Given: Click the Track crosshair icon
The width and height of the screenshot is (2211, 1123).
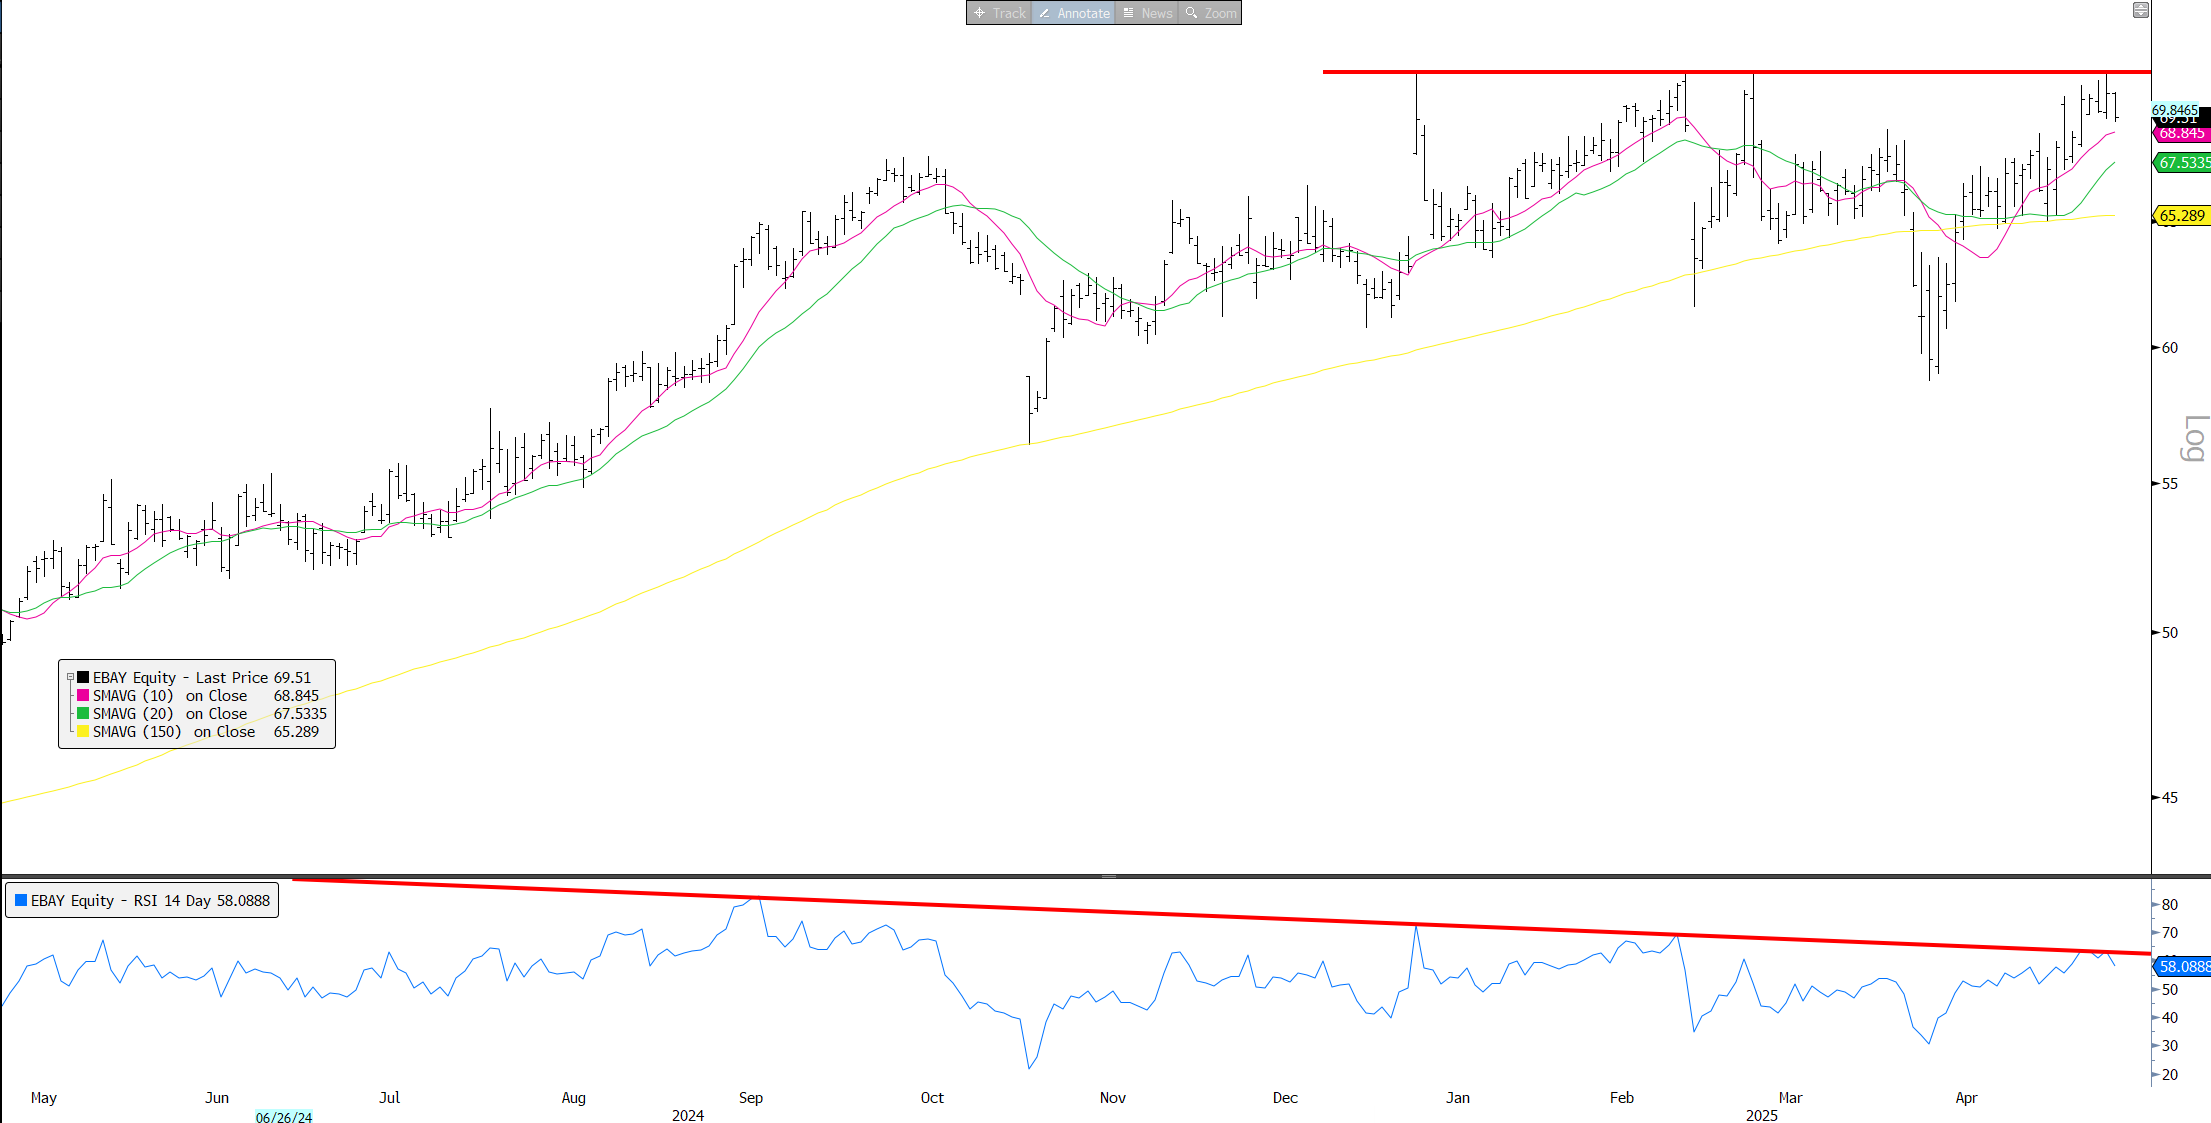Looking at the screenshot, I should [980, 13].
